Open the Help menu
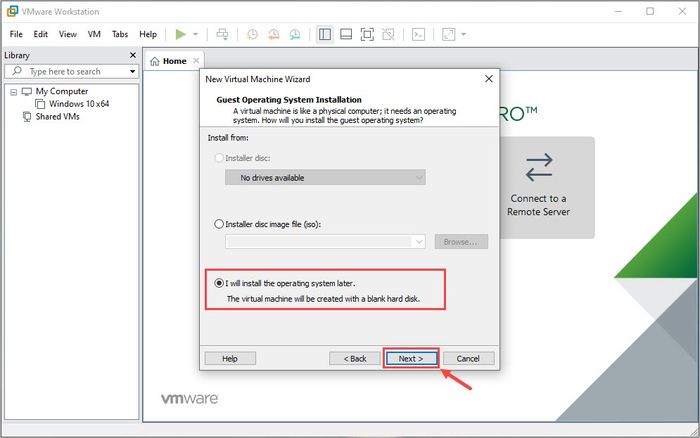This screenshot has height=438, width=700. [148, 34]
